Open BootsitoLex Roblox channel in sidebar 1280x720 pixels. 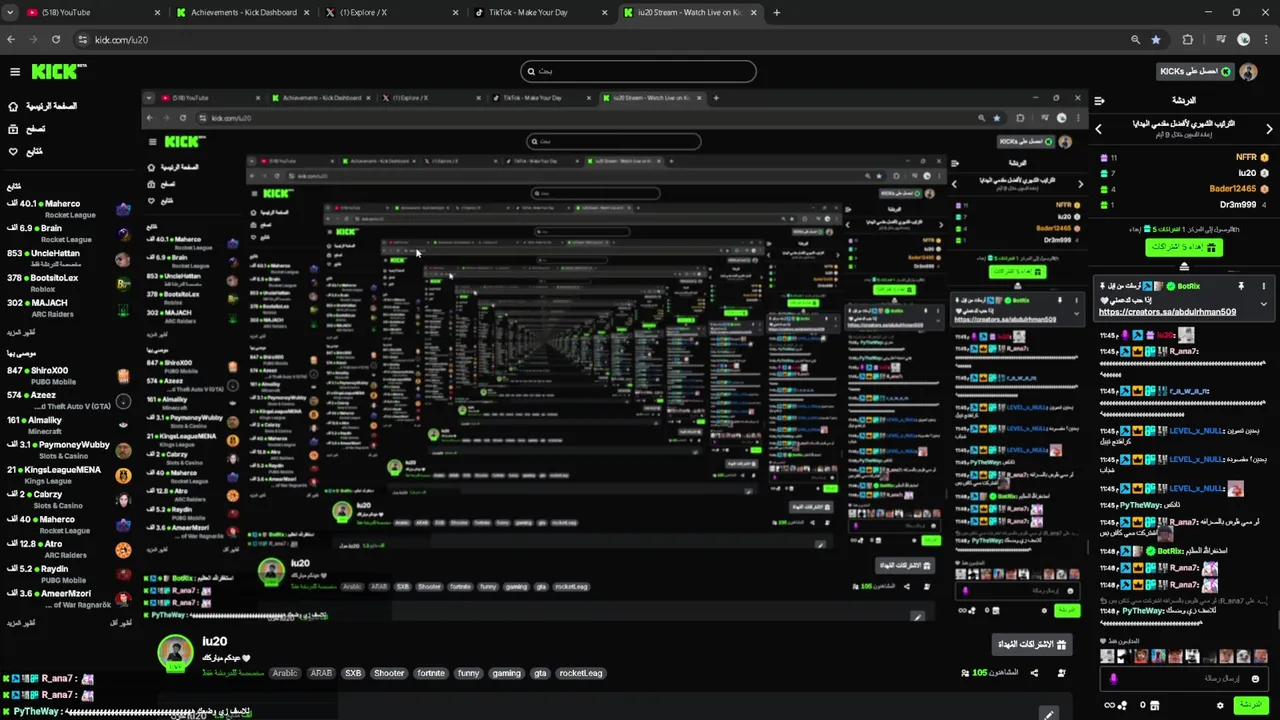point(68,284)
